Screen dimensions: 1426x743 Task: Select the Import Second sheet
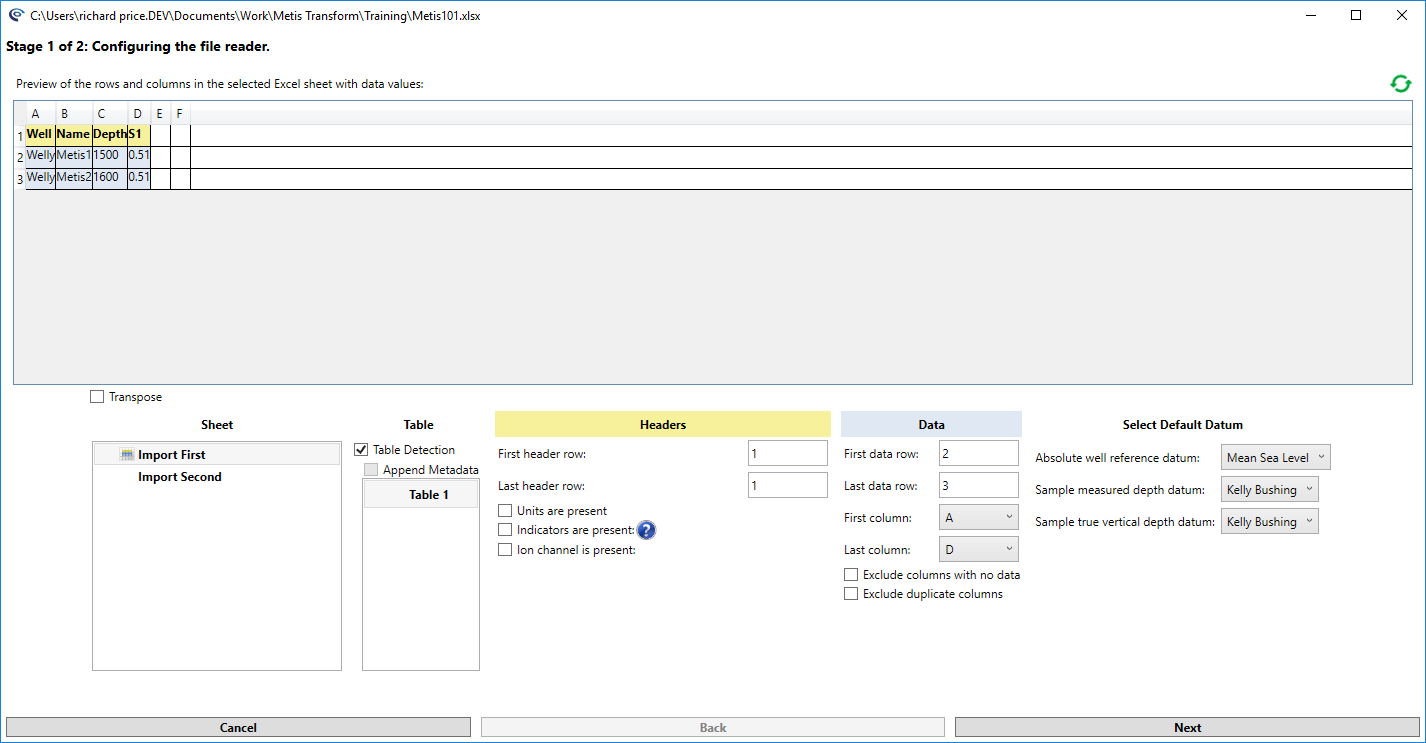(217, 477)
